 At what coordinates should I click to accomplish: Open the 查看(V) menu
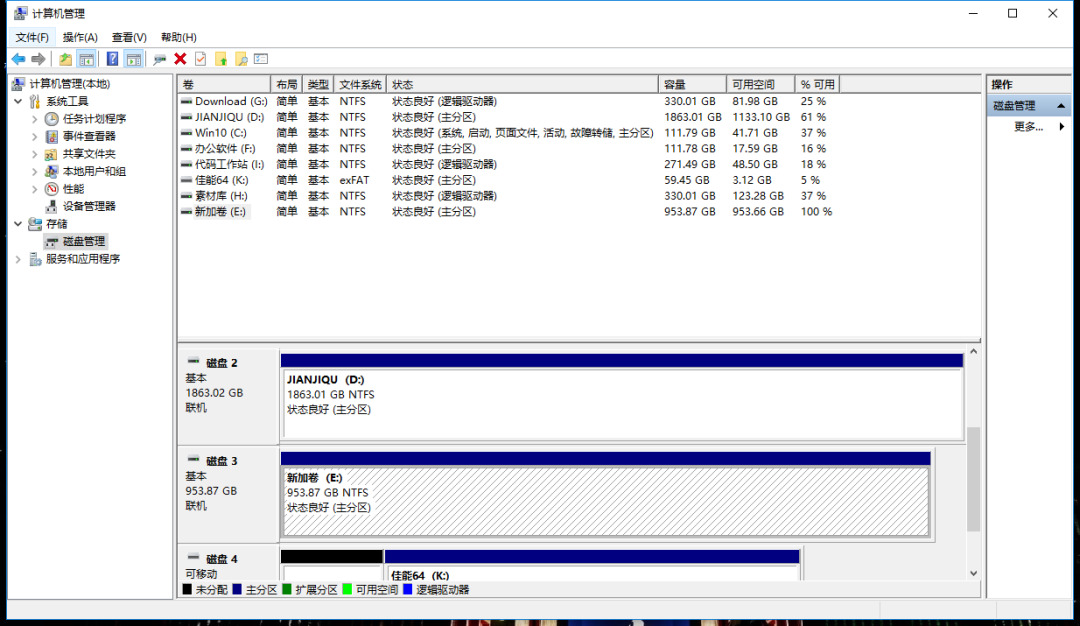click(x=129, y=37)
